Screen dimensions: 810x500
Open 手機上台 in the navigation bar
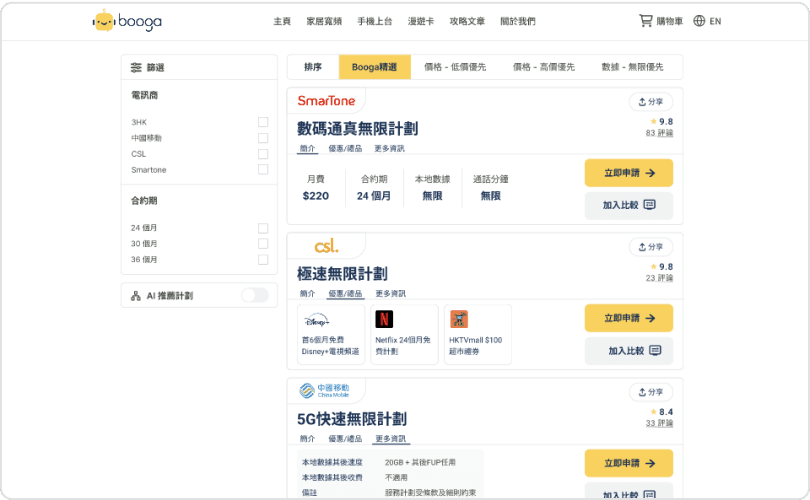(x=375, y=21)
